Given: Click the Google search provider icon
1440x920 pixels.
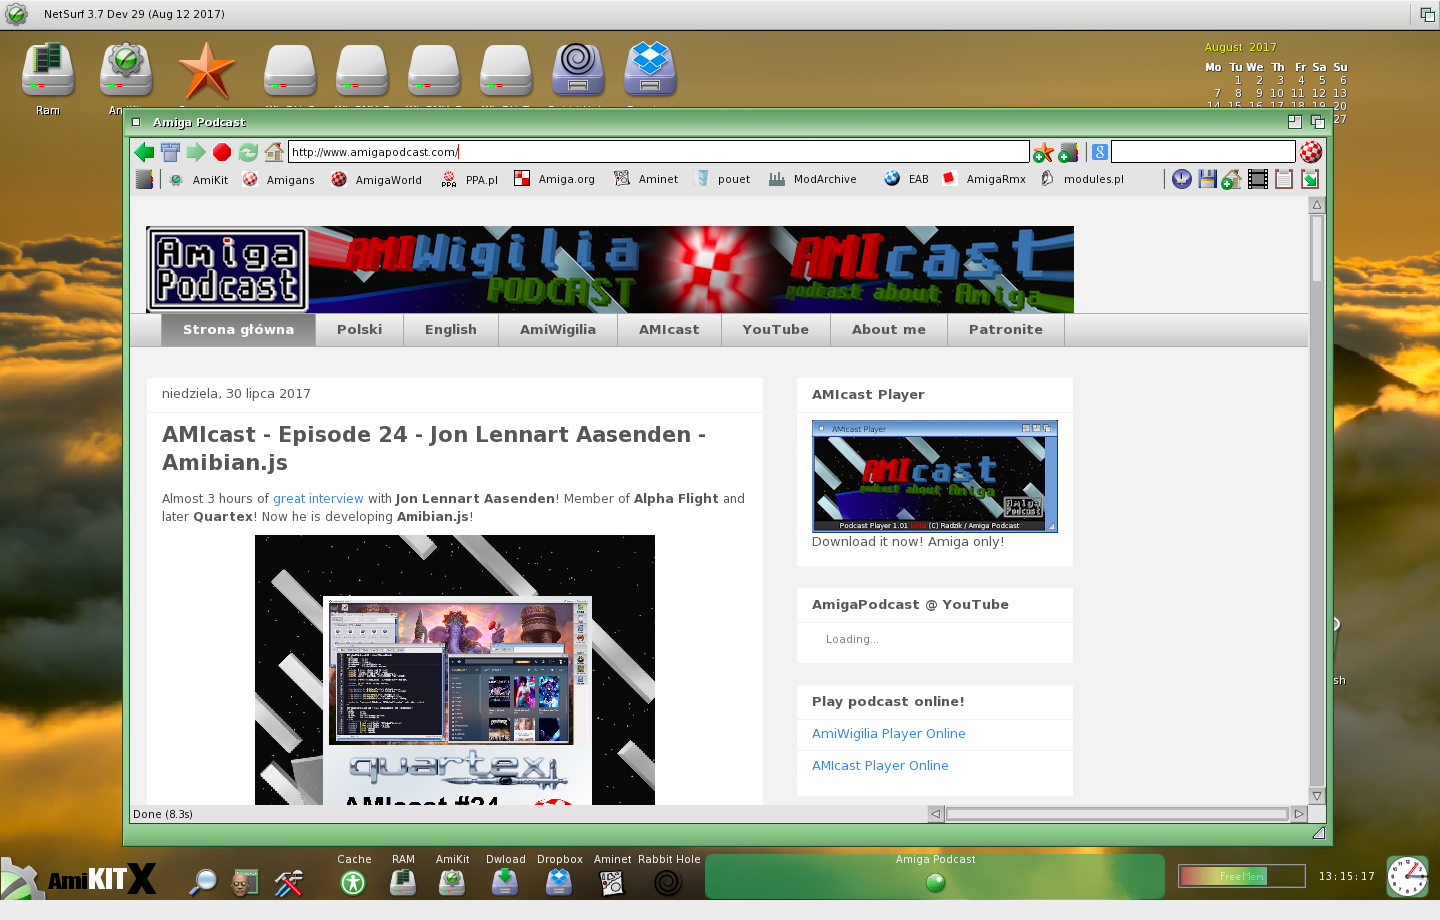Looking at the screenshot, I should [1099, 152].
